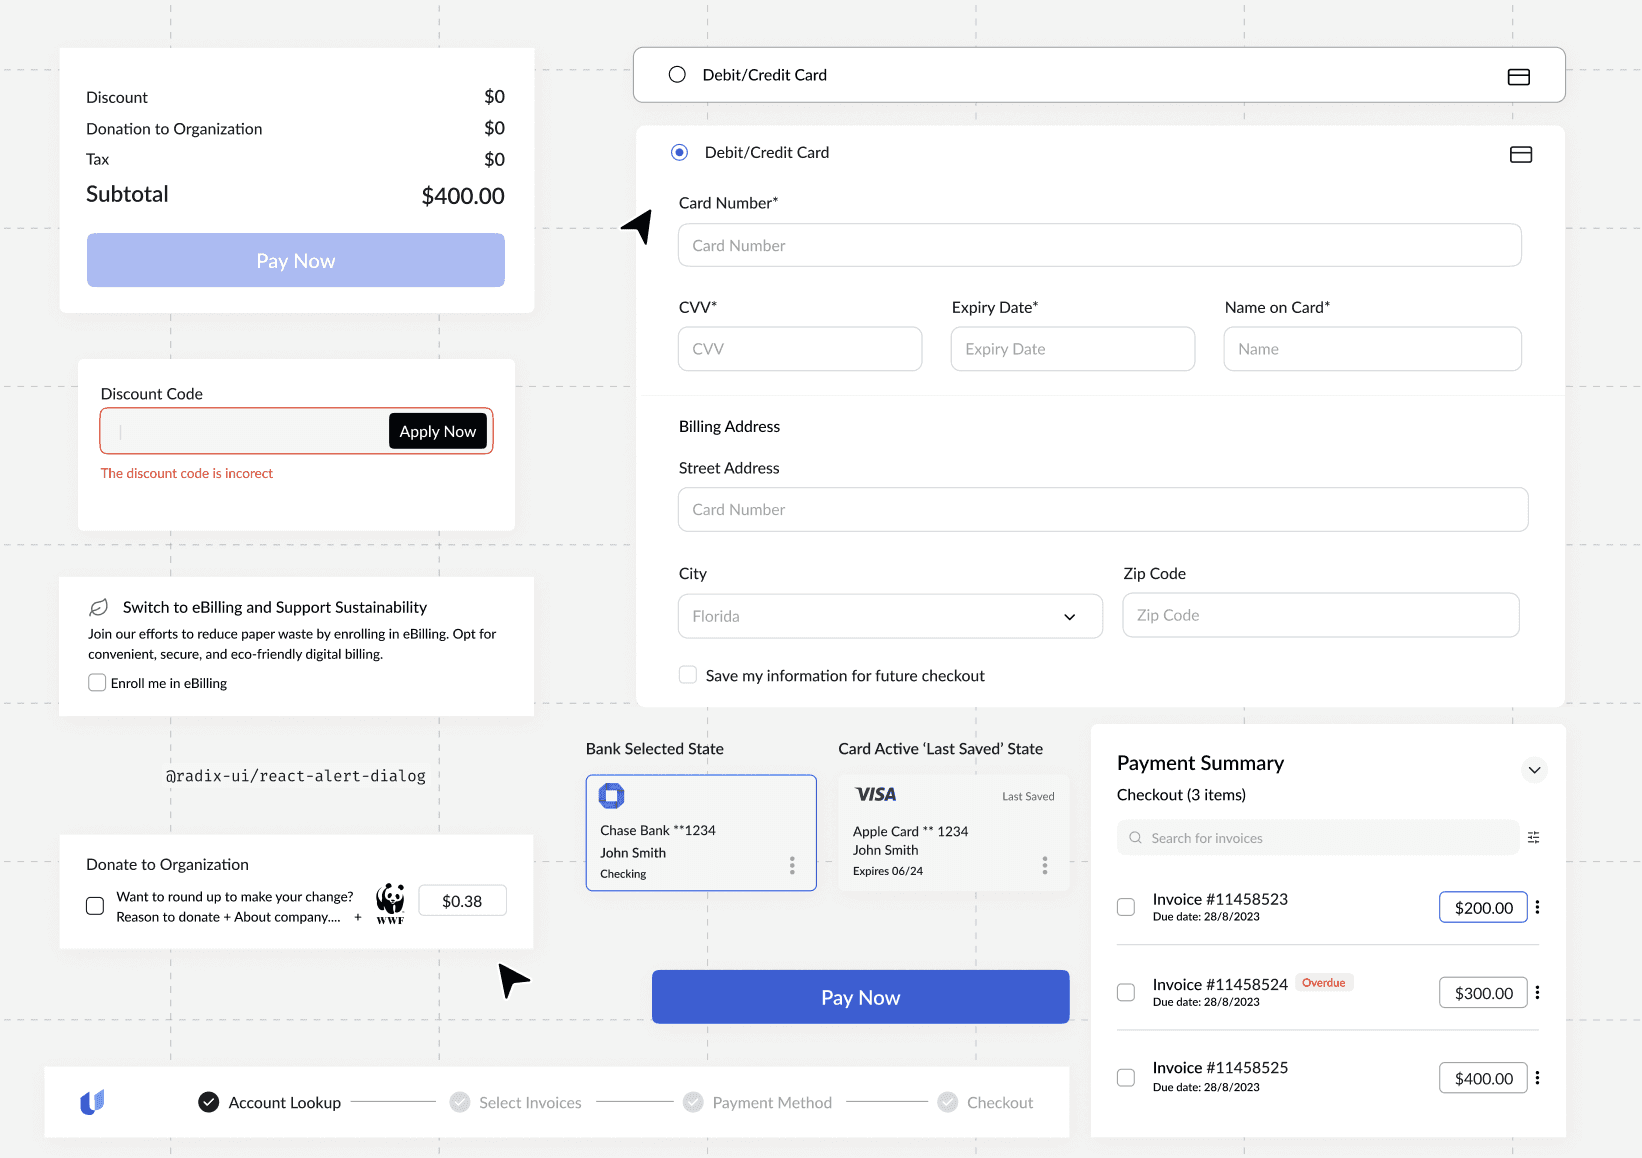This screenshot has height=1158, width=1642.
Task: Go to the Account Lookup step
Action: click(x=270, y=1102)
